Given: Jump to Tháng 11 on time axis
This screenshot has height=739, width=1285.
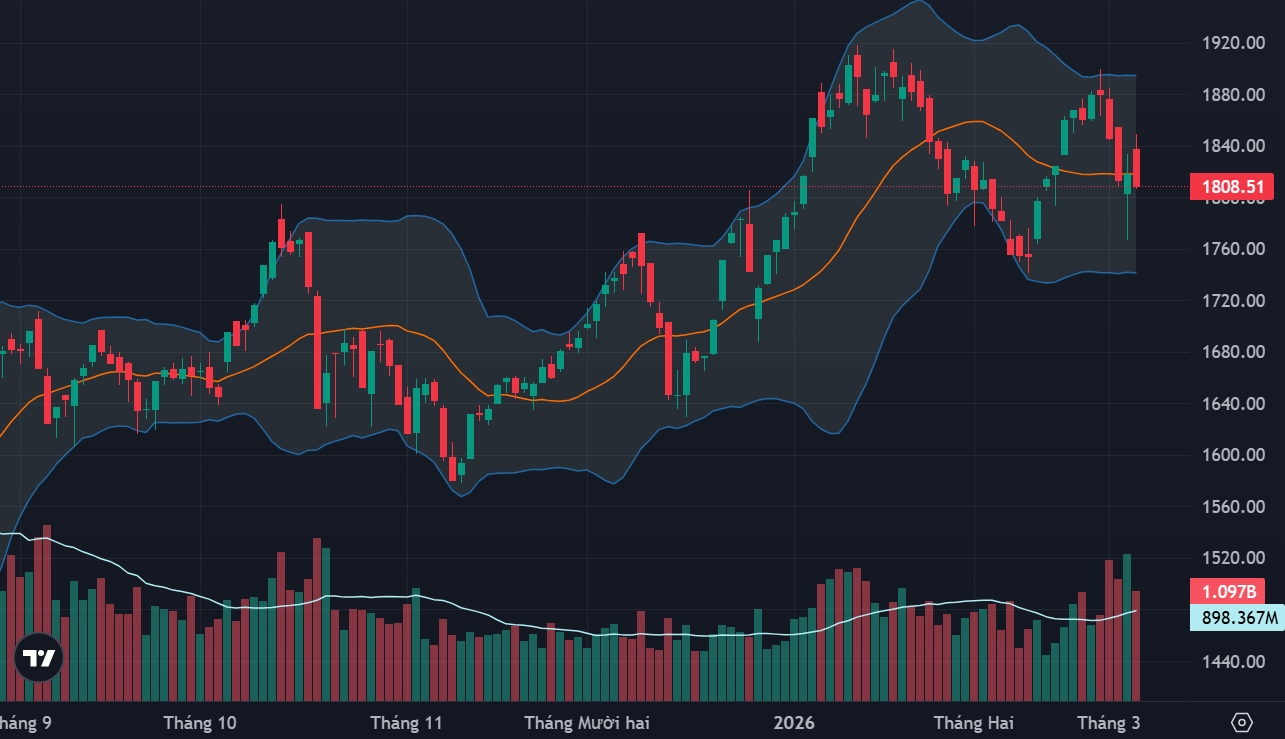Looking at the screenshot, I should pyautogui.click(x=406, y=722).
